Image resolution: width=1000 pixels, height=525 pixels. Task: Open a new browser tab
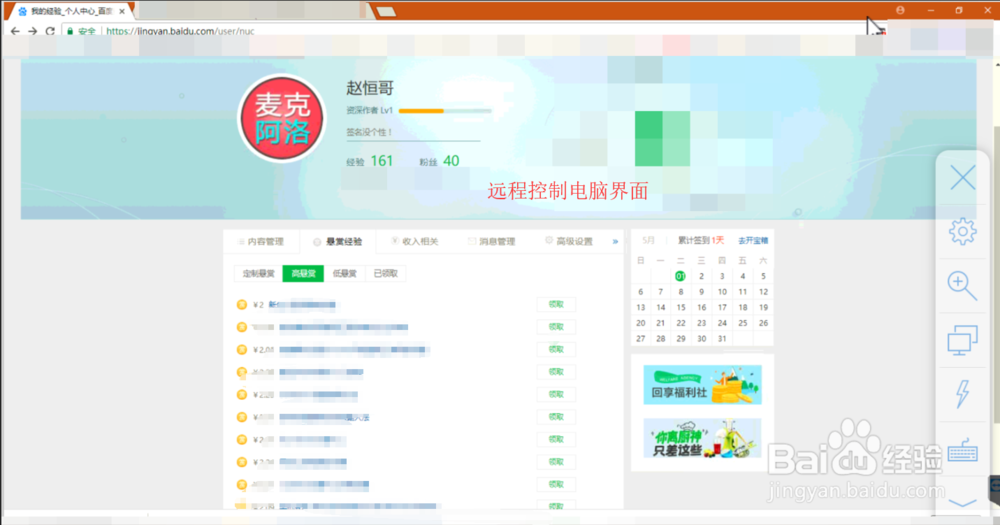pos(386,11)
